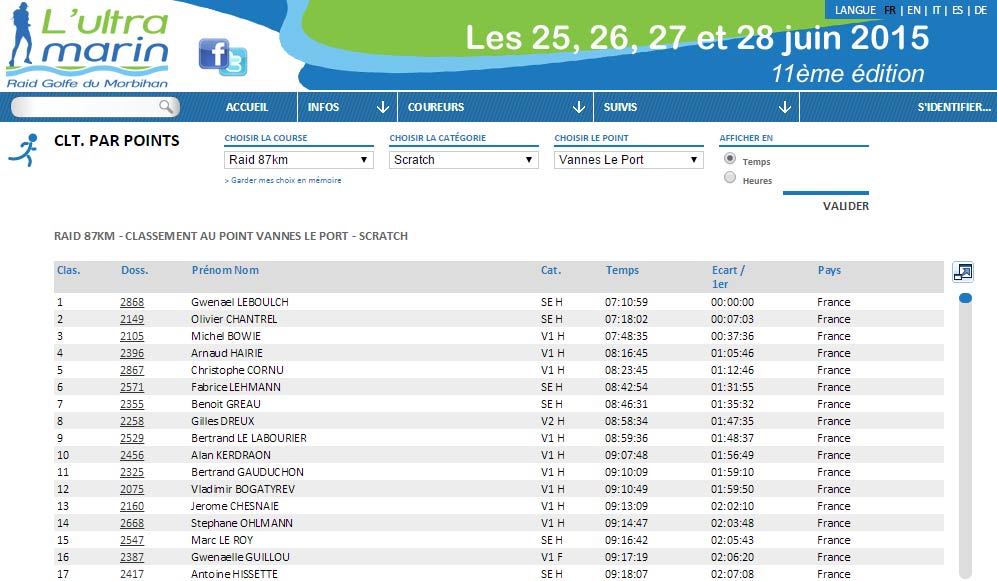
Task: Open the Raid 87km course dropdown
Action: pyautogui.click(x=299, y=160)
